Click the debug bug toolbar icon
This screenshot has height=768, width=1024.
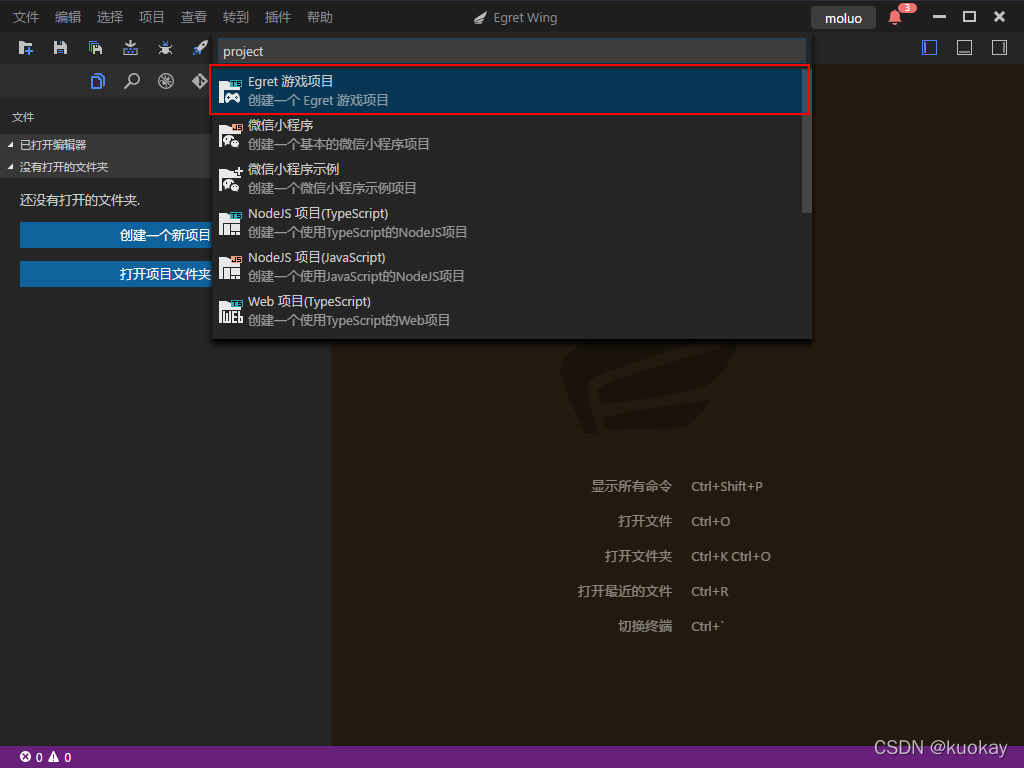click(165, 48)
